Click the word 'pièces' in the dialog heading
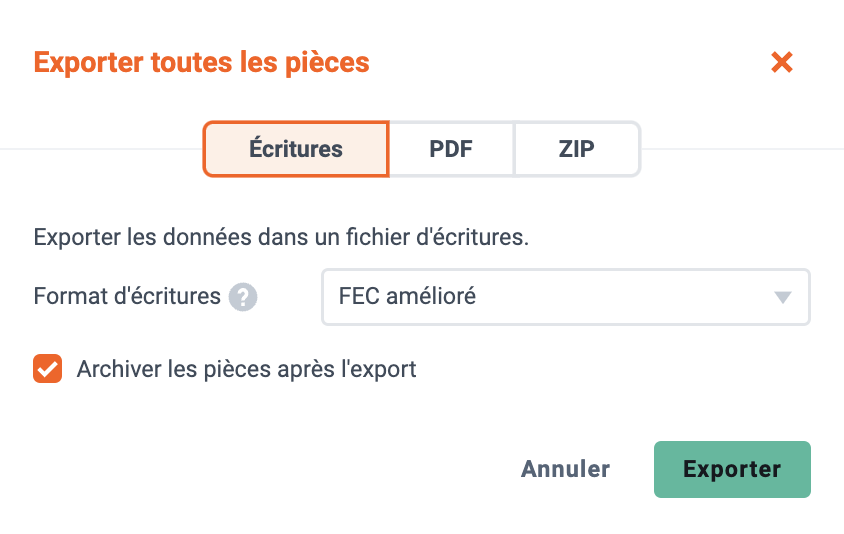Screen dimensions: 844x534 point(327,64)
